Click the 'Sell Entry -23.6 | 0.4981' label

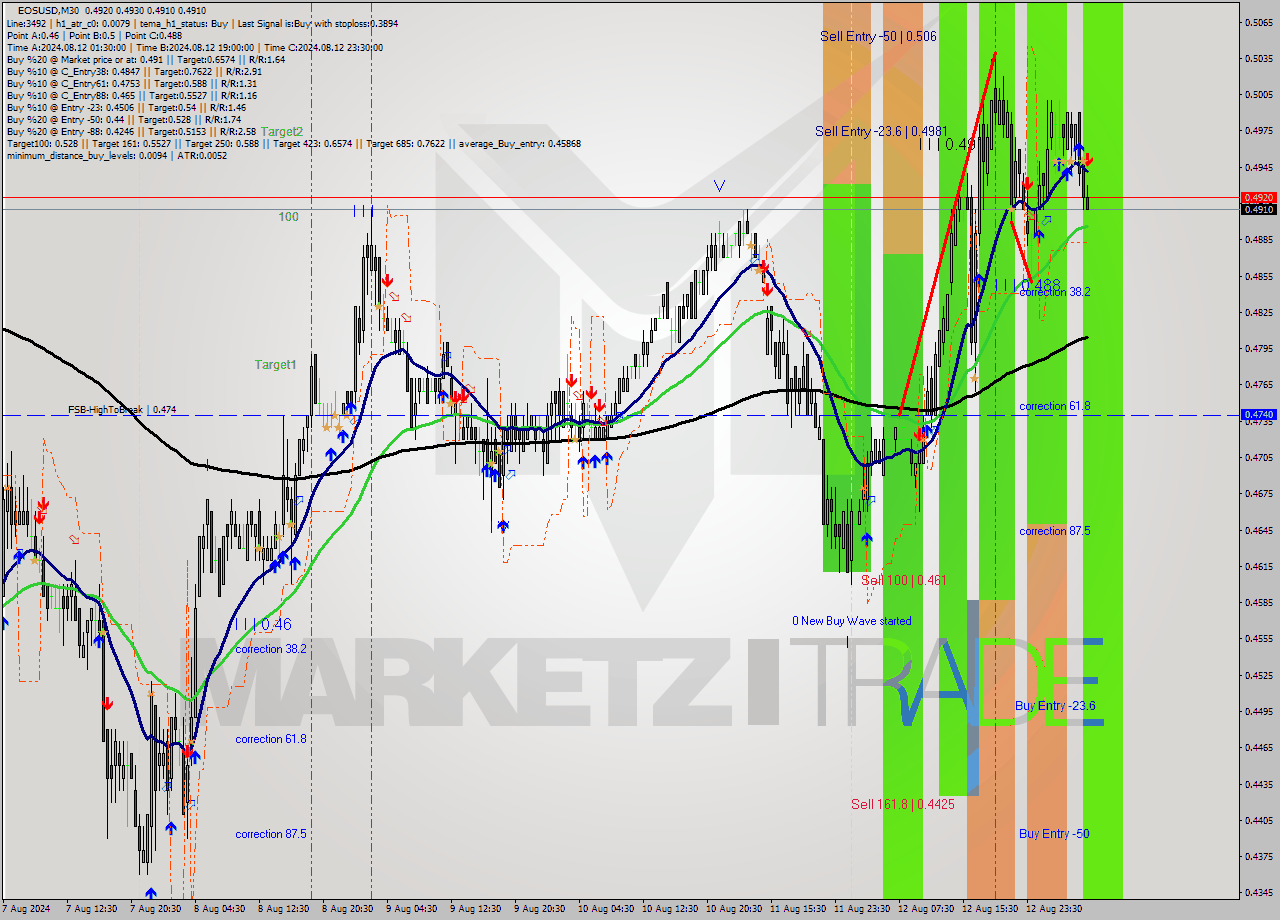[879, 131]
